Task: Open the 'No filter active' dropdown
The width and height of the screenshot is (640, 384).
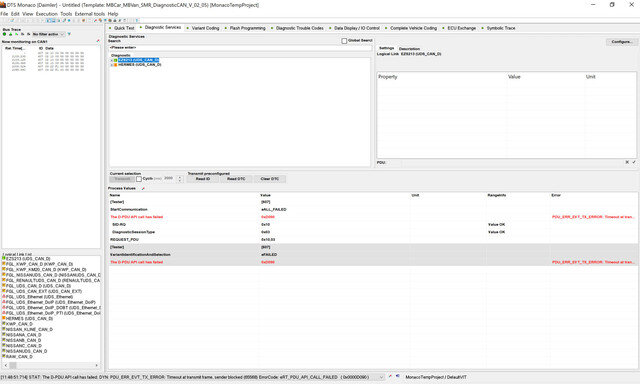Action: tap(49, 34)
